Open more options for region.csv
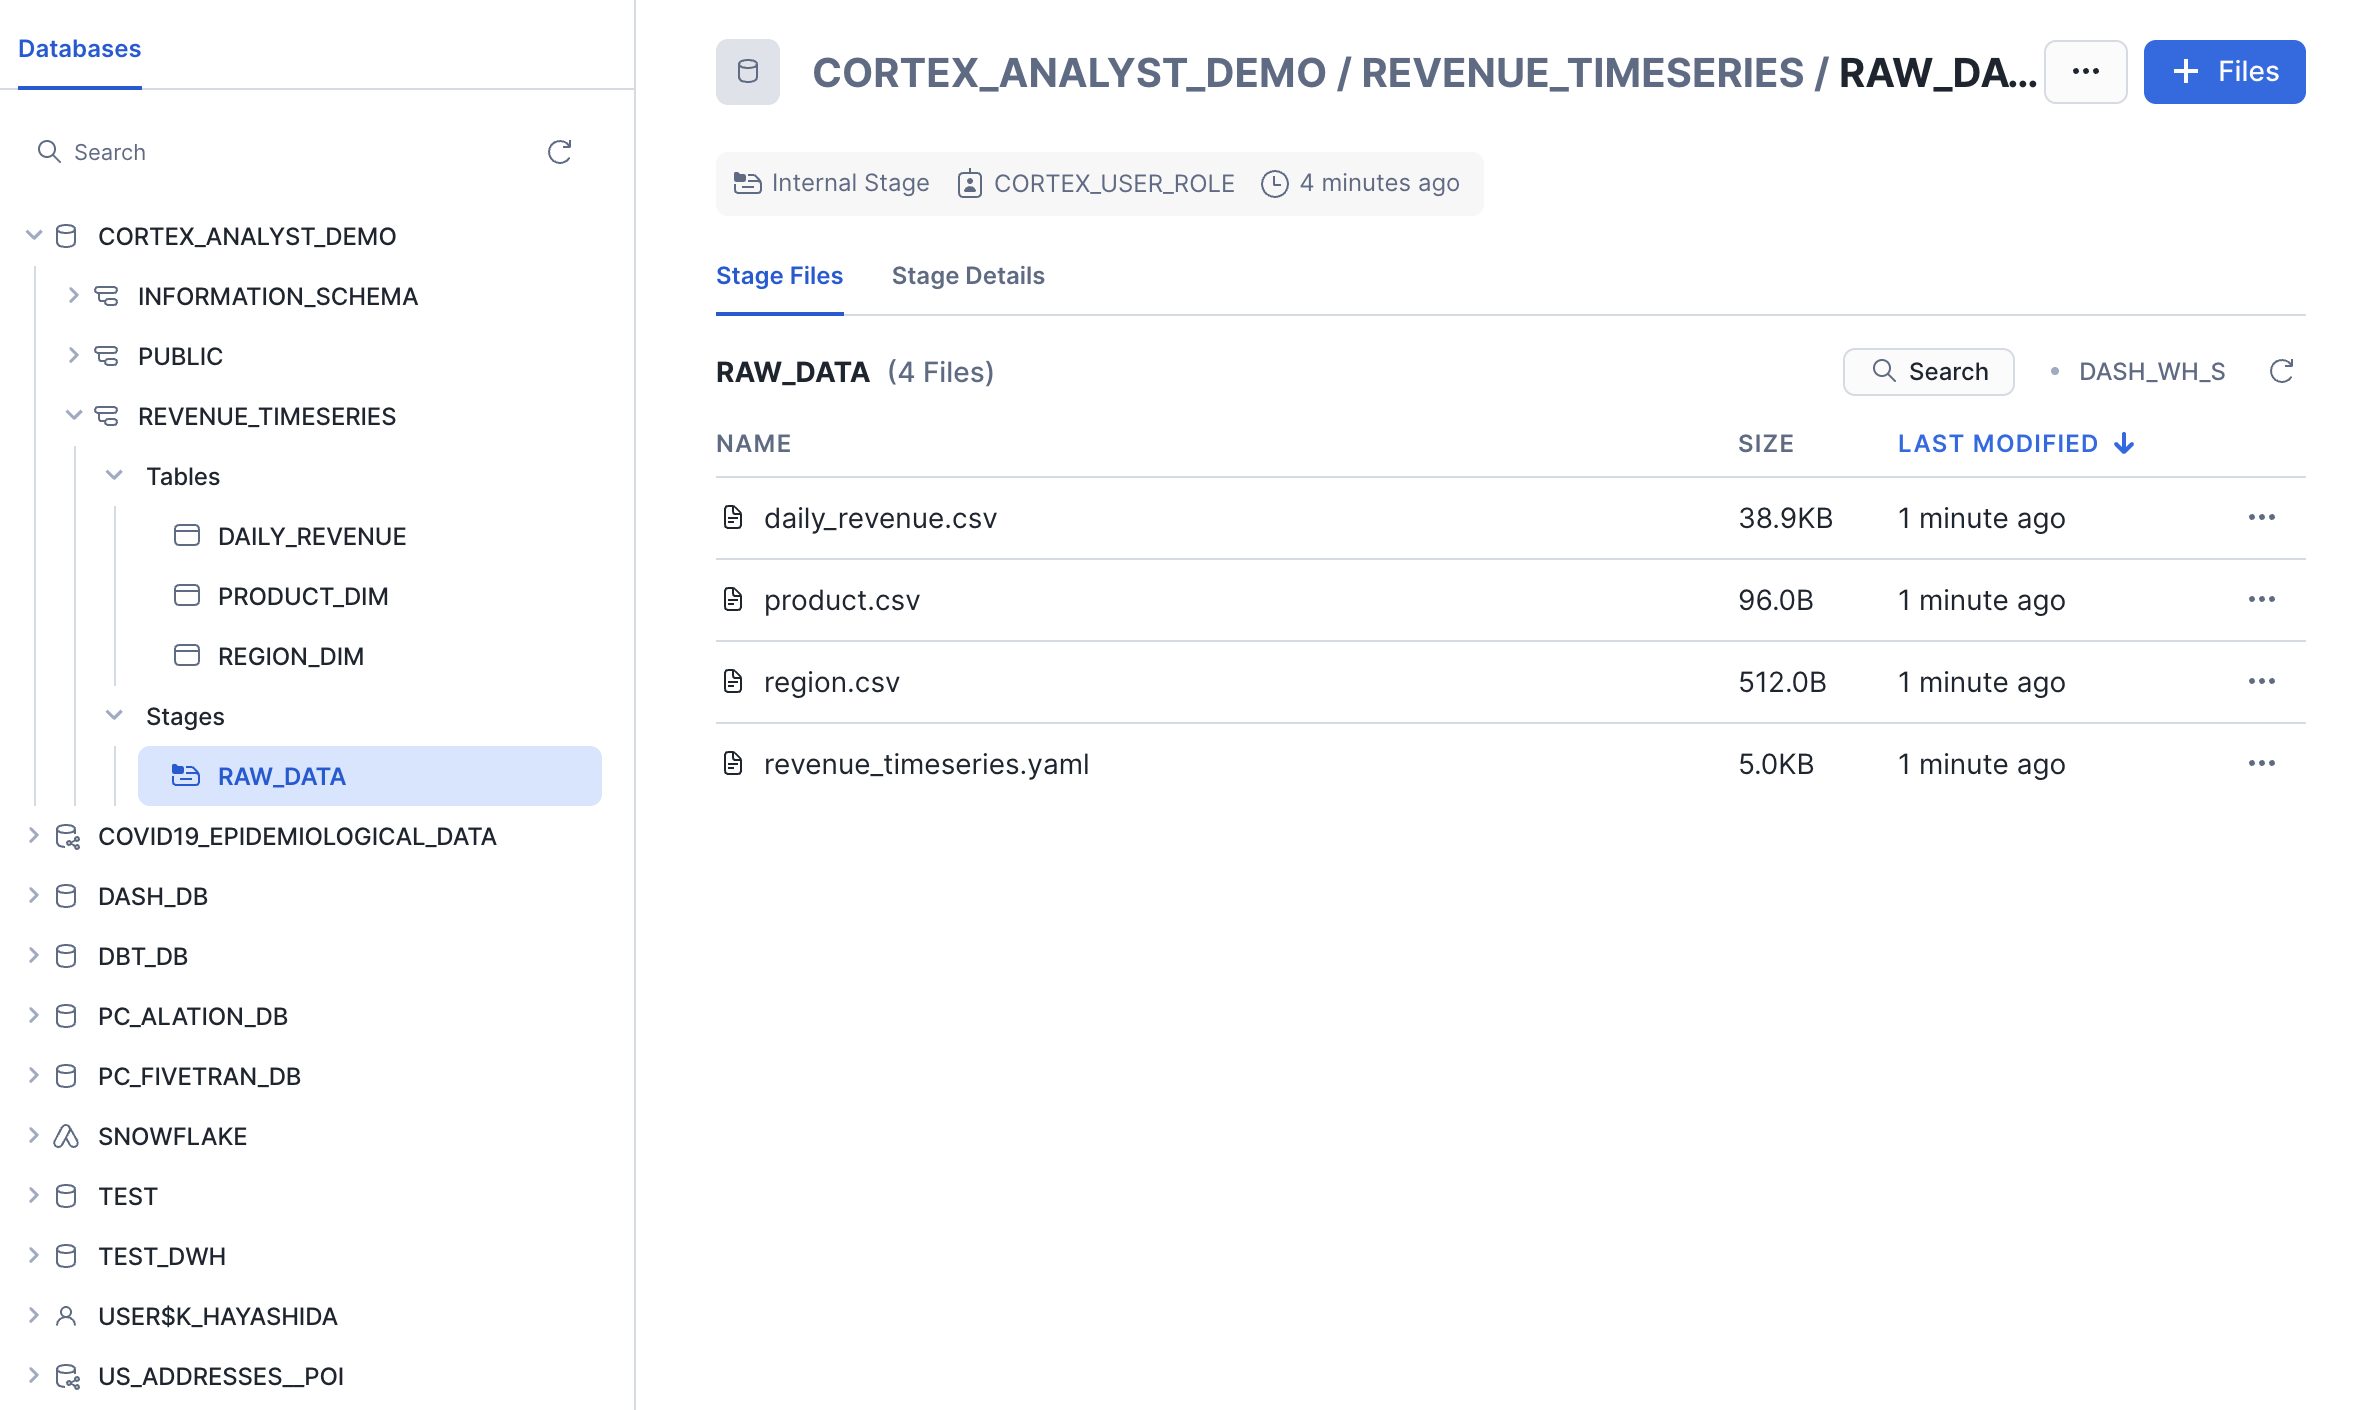Viewport: 2354px width, 1410px height. 2261,681
